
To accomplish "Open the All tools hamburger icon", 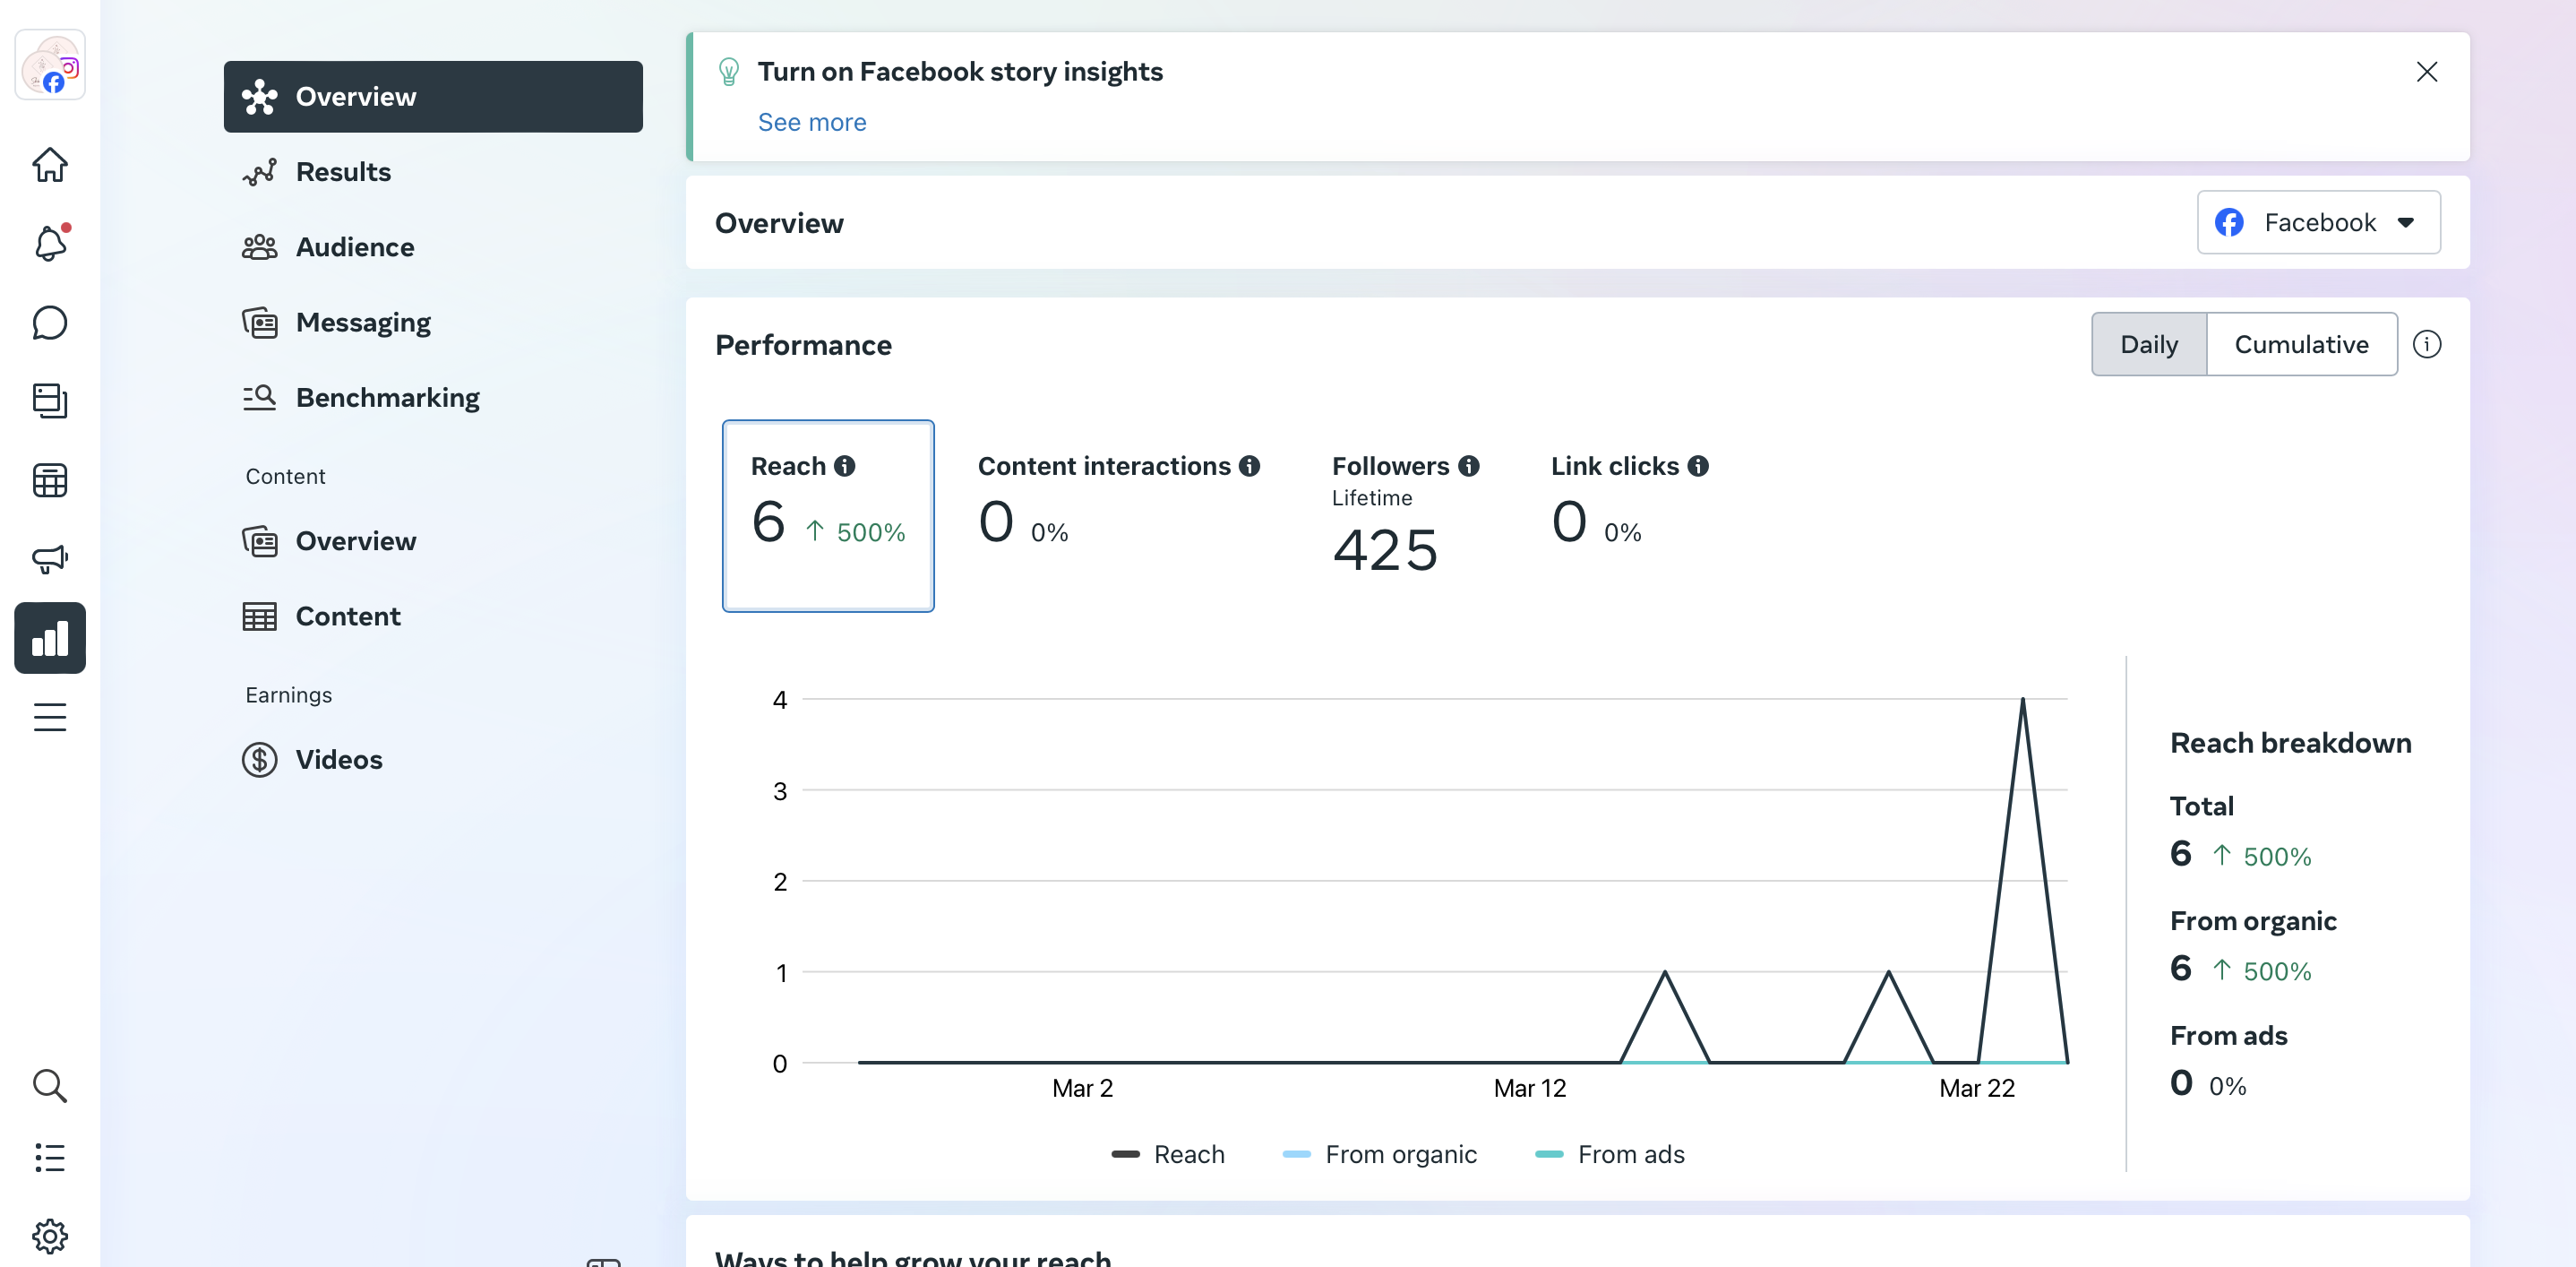I will coord(50,717).
